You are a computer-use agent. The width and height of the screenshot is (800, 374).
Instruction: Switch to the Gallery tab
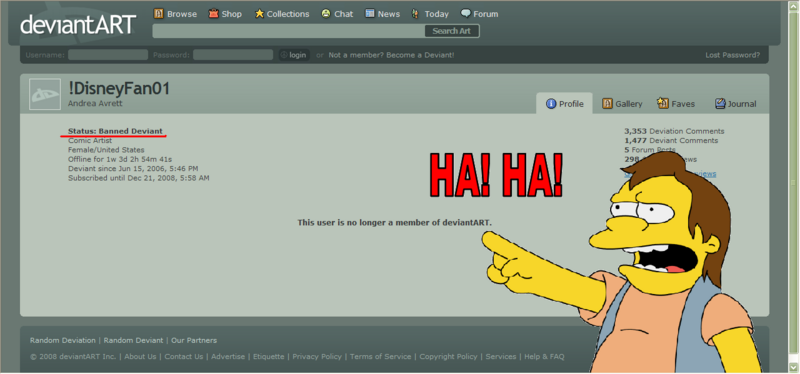[x=622, y=104]
